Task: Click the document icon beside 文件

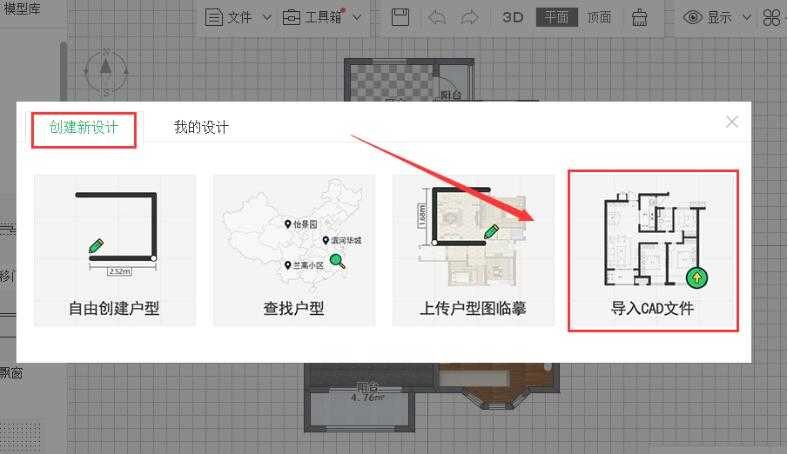Action: 213,17
